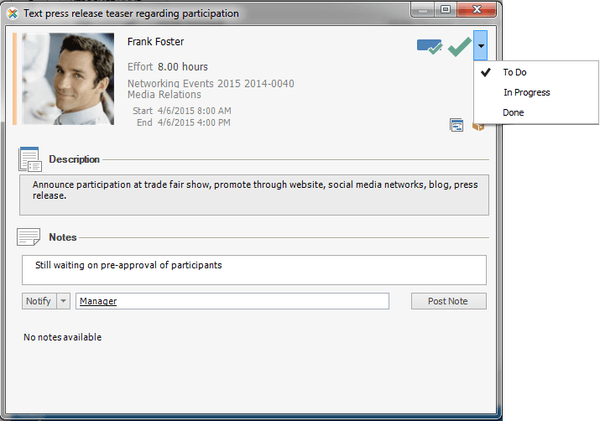Click the Effort 8.00 hours value

[x=183, y=67]
